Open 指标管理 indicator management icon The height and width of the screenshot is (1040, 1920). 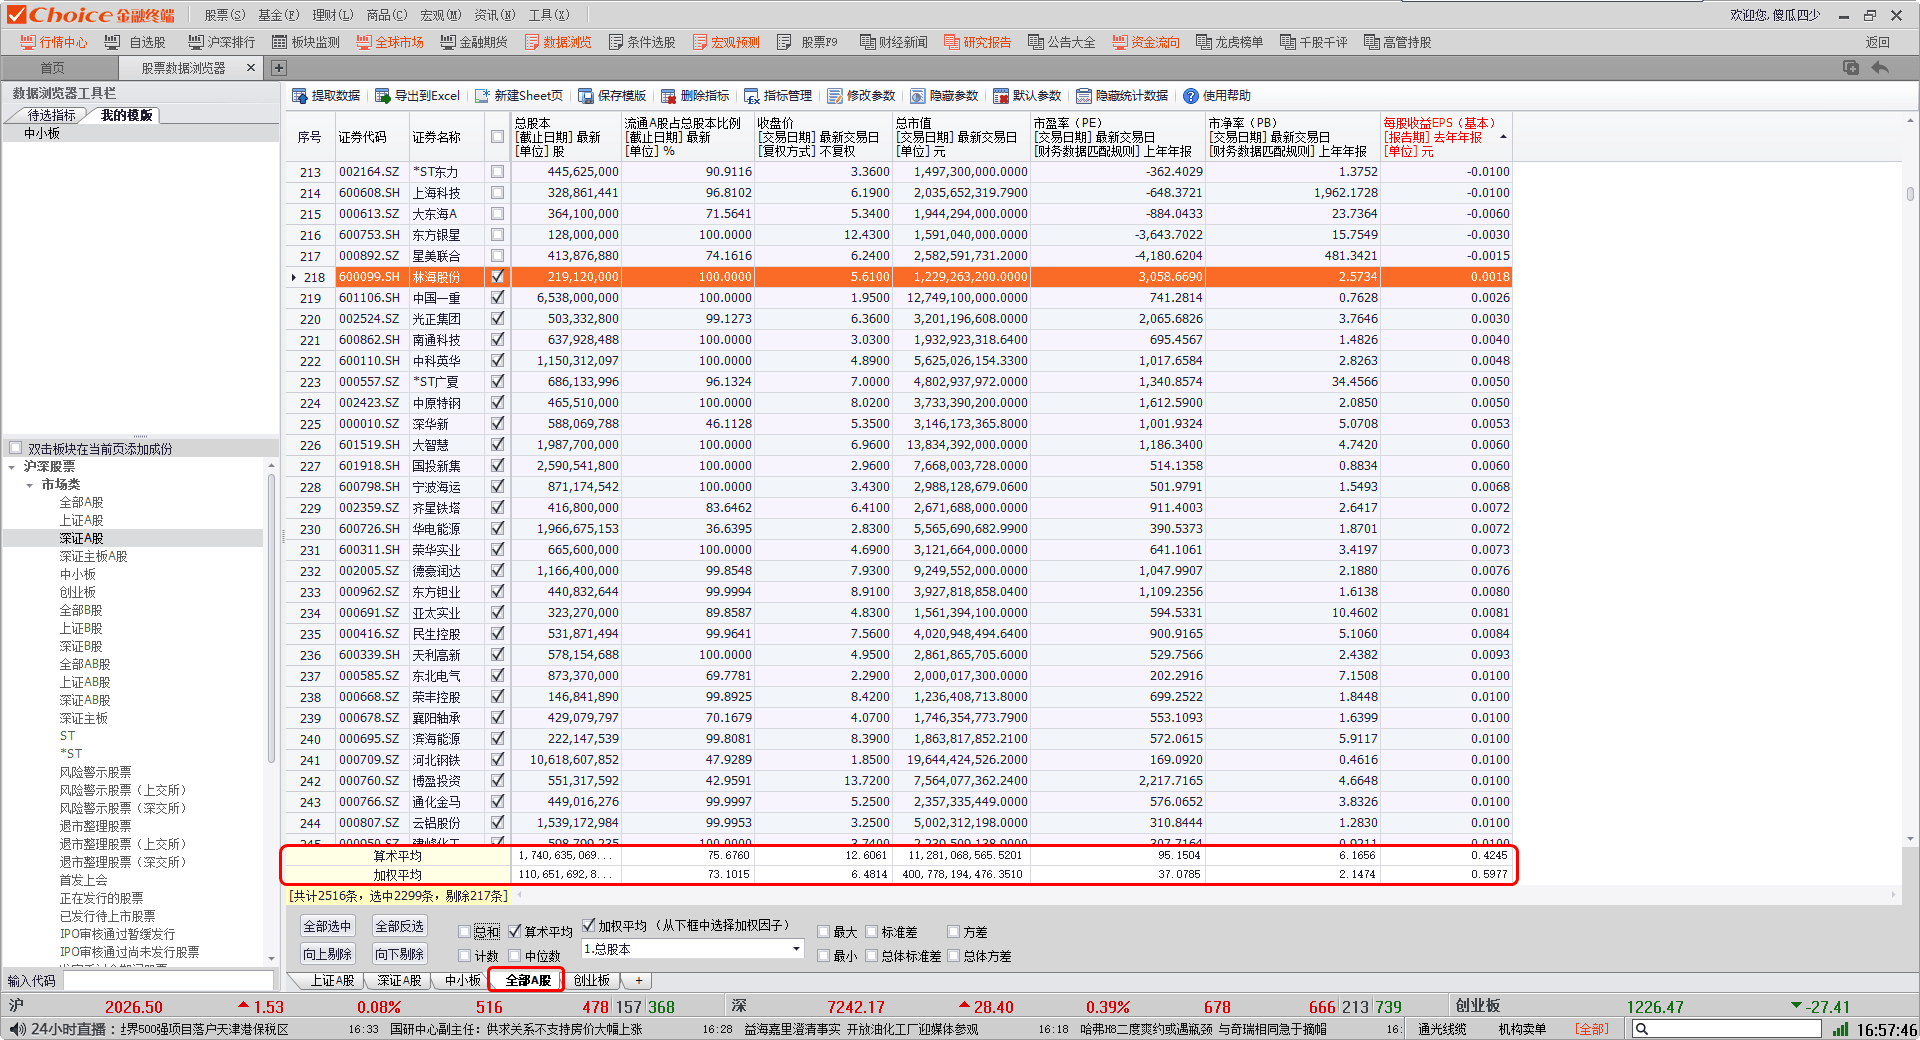click(752, 96)
